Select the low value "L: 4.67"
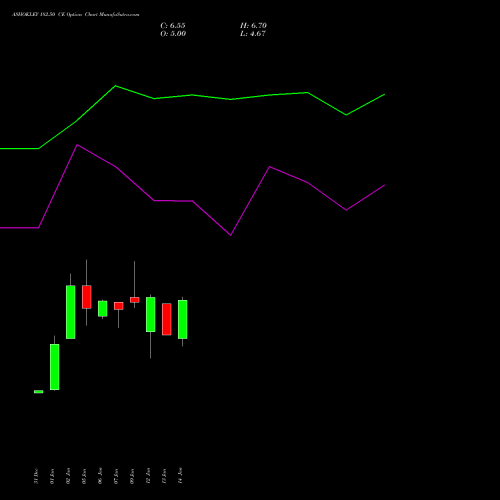 coord(253,34)
